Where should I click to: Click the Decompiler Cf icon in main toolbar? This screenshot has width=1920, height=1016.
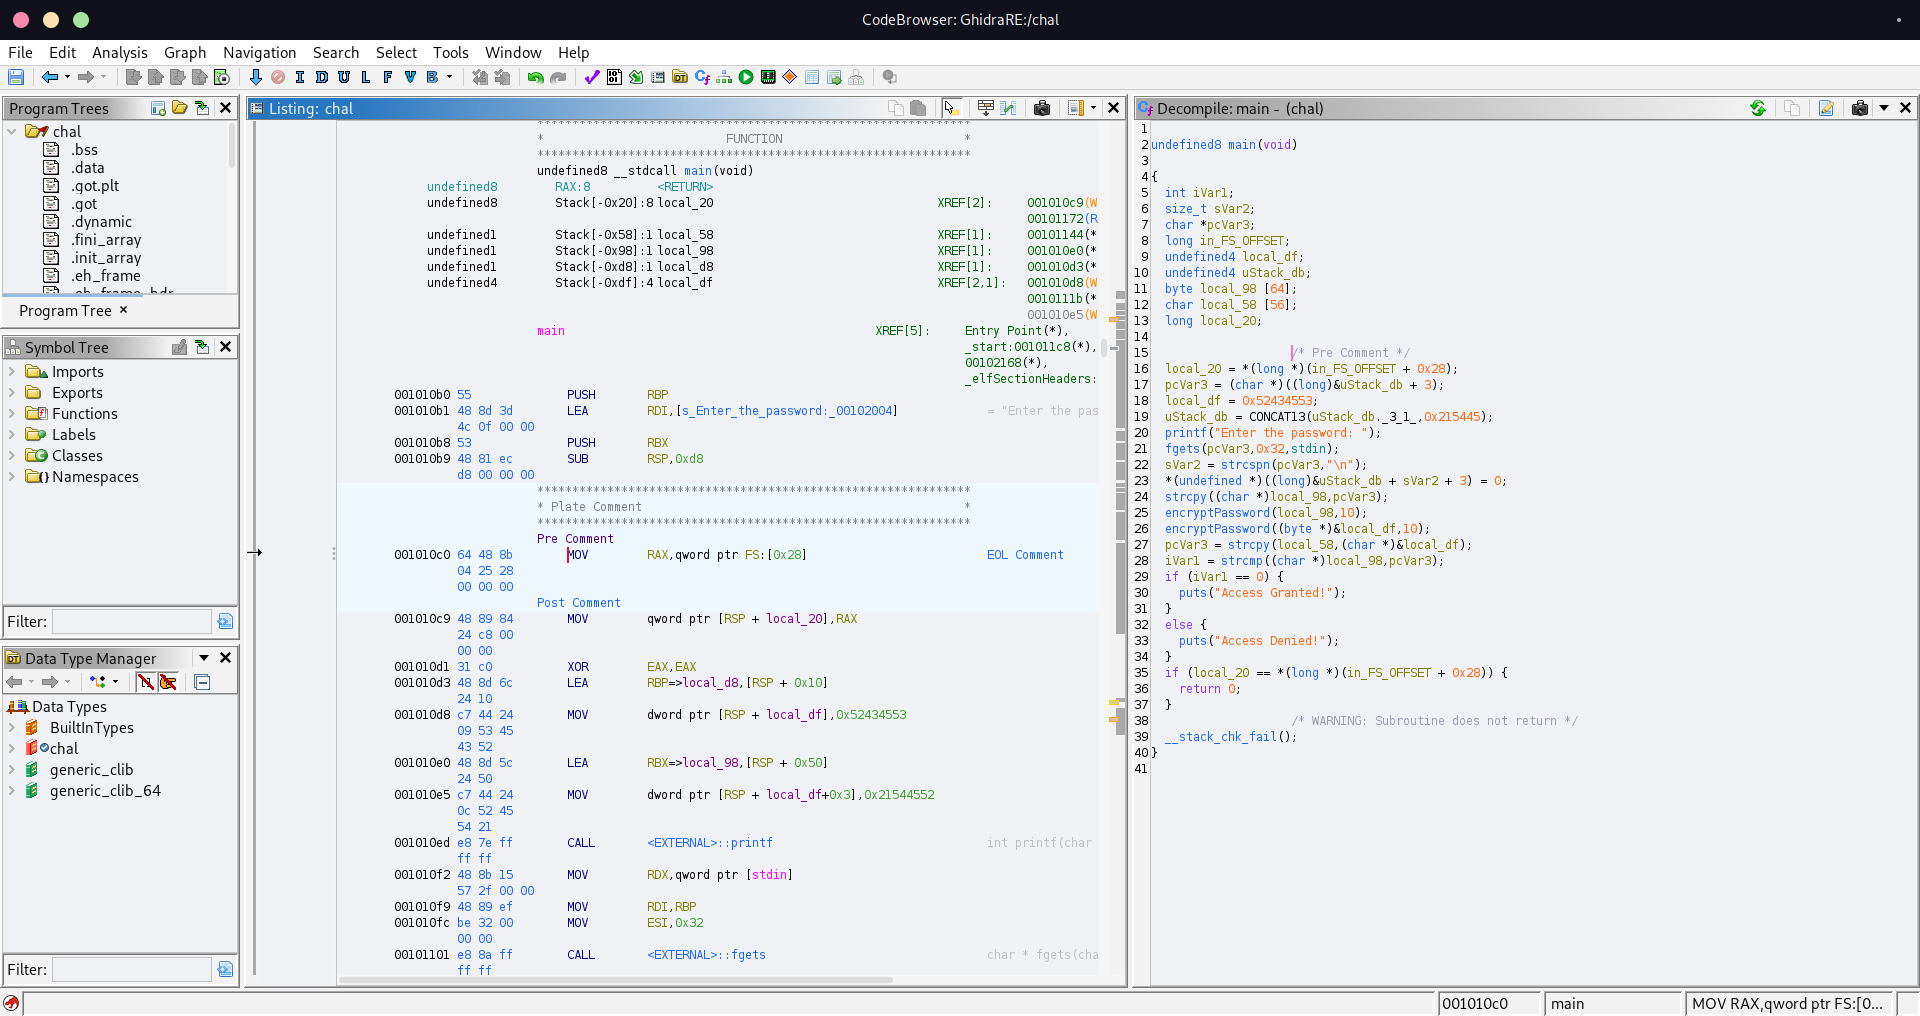(702, 77)
